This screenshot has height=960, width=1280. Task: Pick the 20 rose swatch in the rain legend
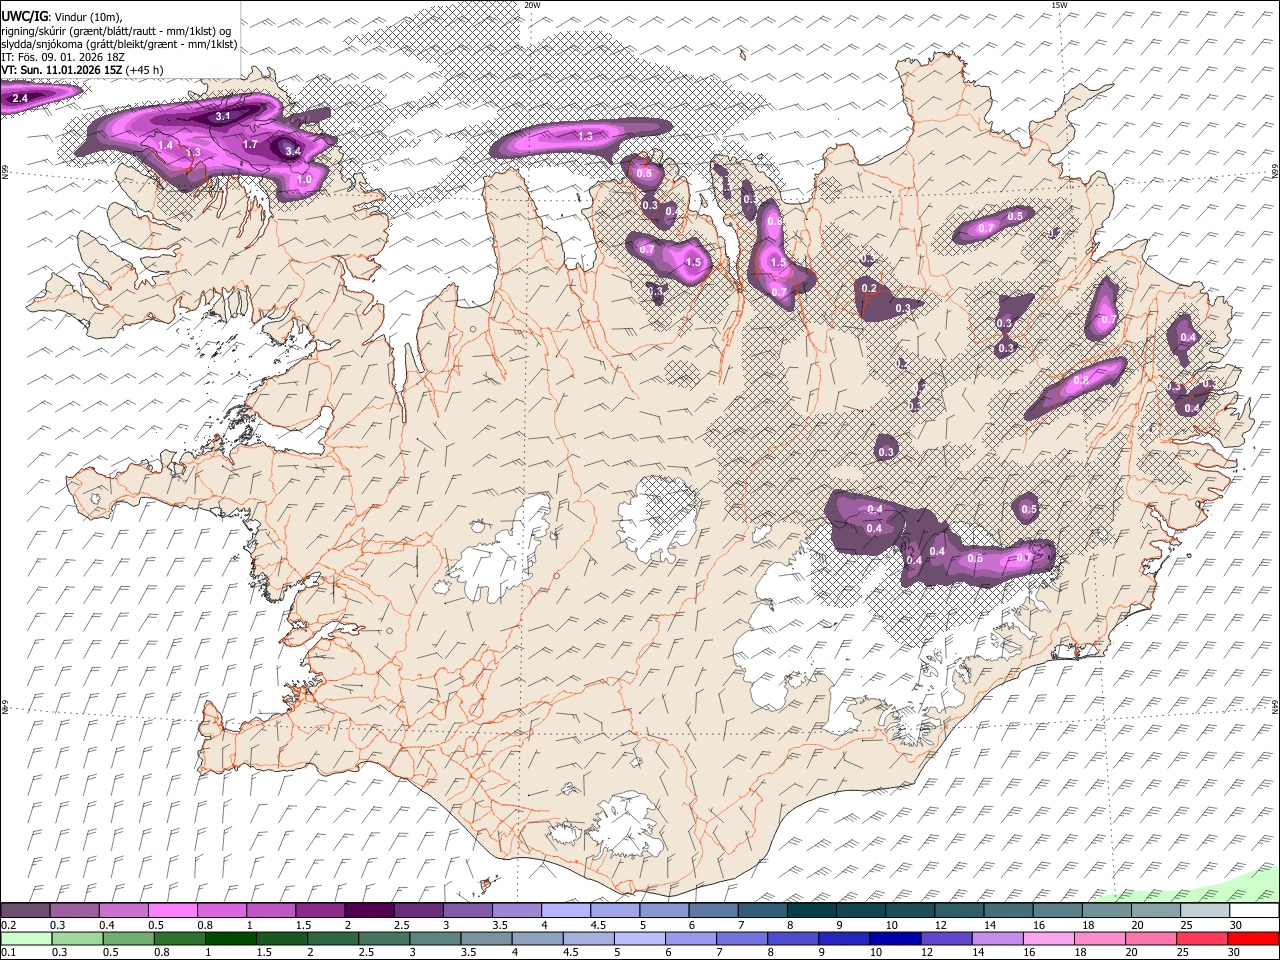tap(1150, 938)
